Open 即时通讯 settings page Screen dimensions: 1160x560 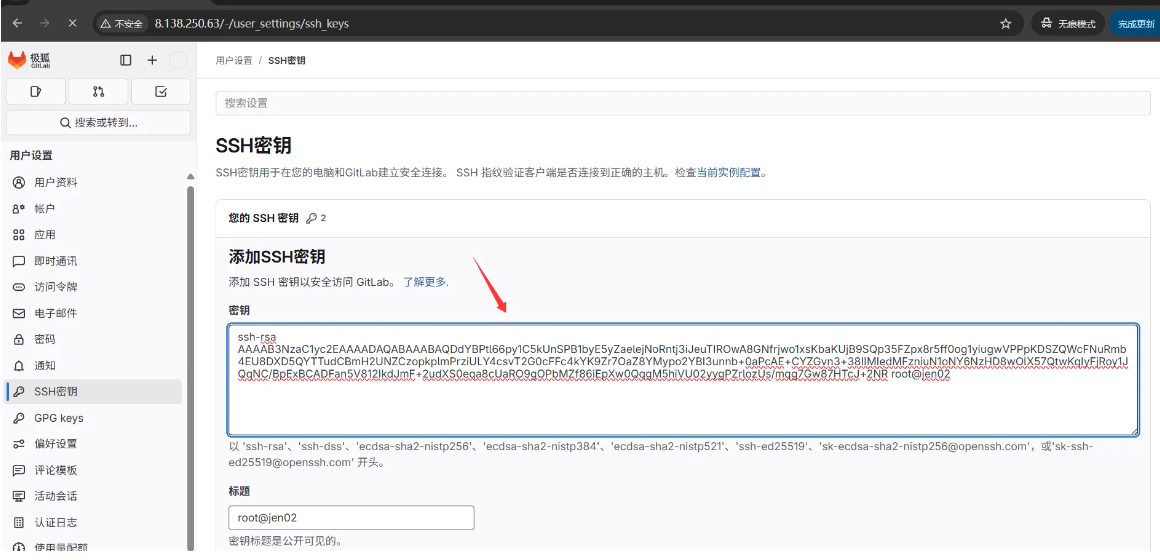pos(93,261)
